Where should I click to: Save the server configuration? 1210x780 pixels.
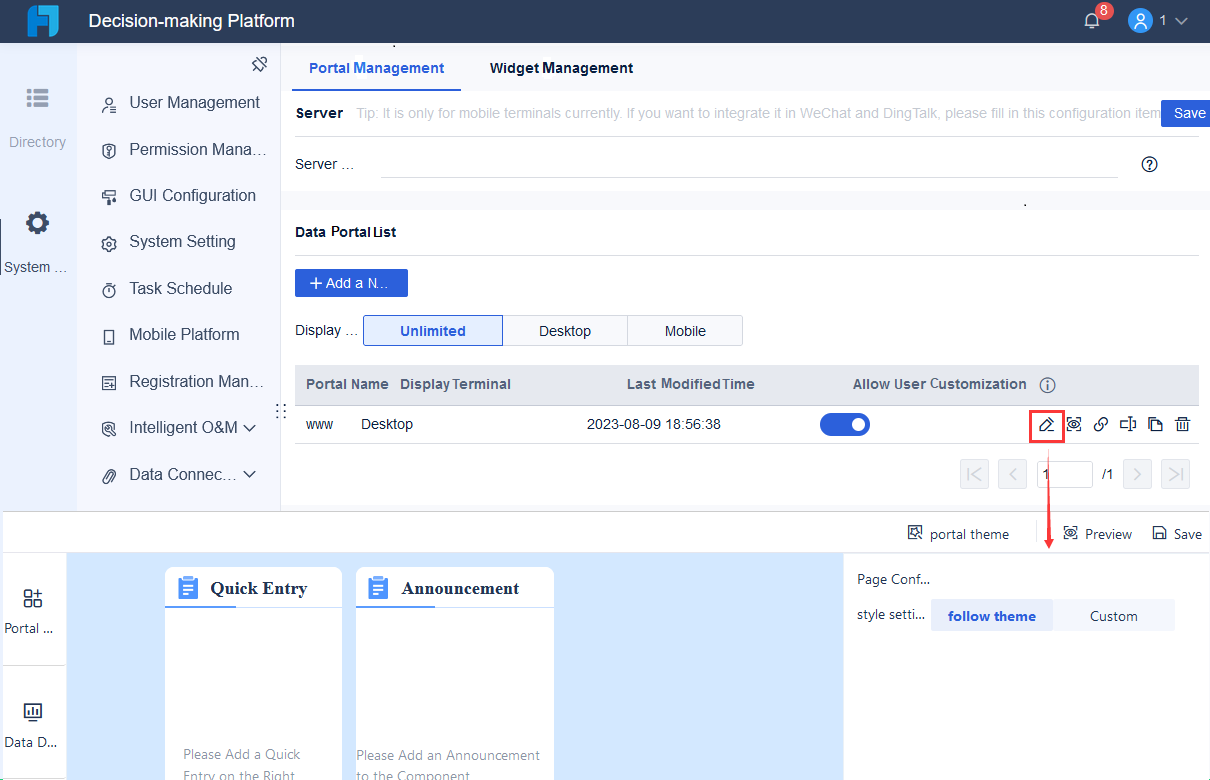[1189, 113]
